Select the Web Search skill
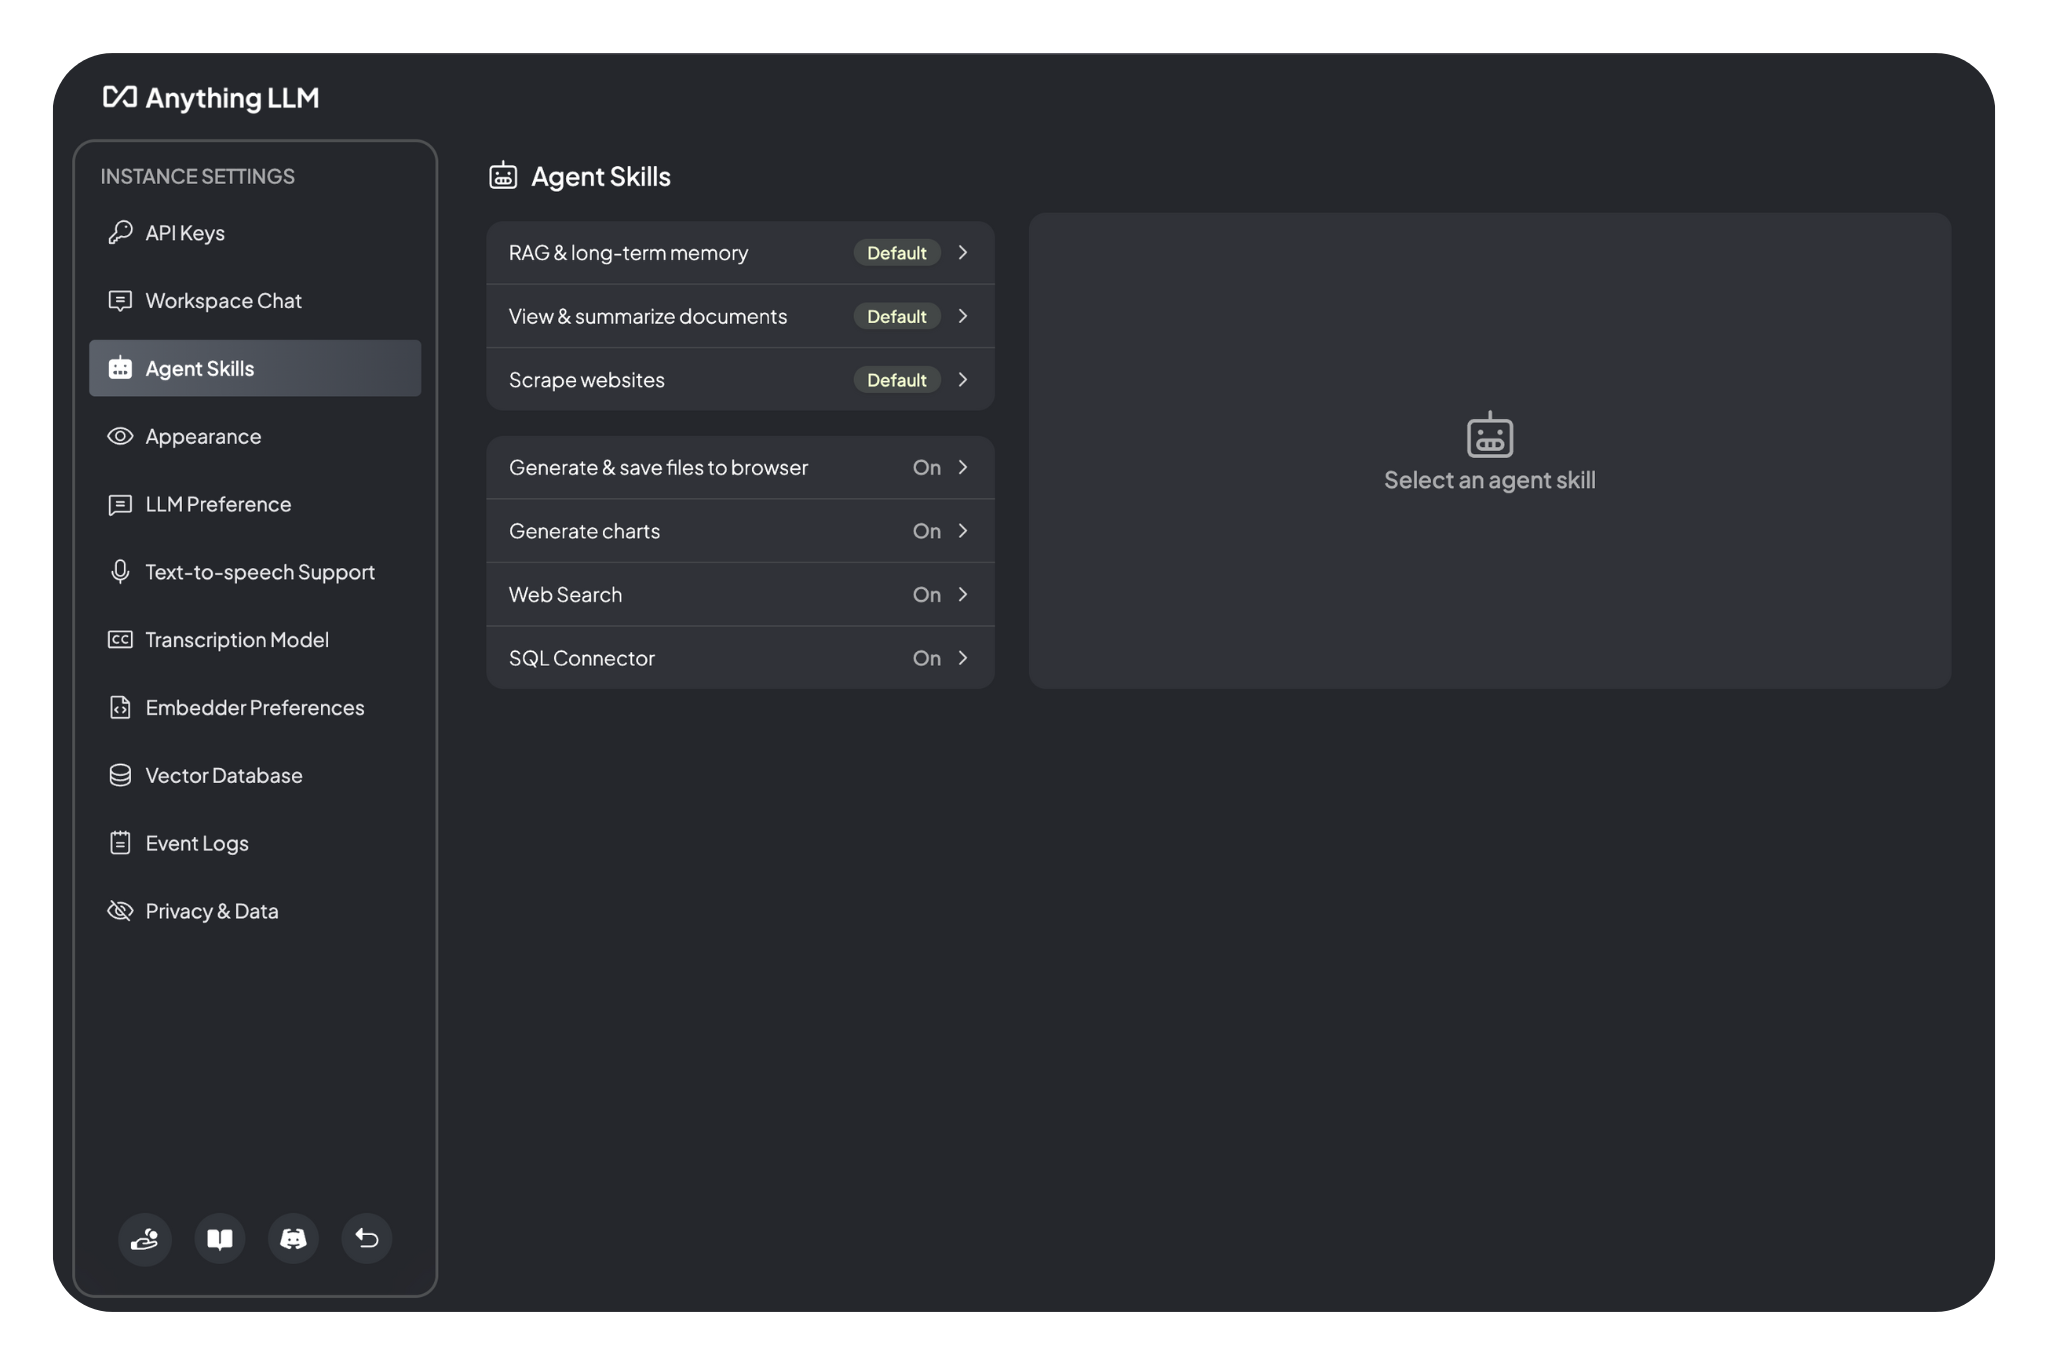The height and width of the screenshot is (1365, 2048). click(740, 594)
